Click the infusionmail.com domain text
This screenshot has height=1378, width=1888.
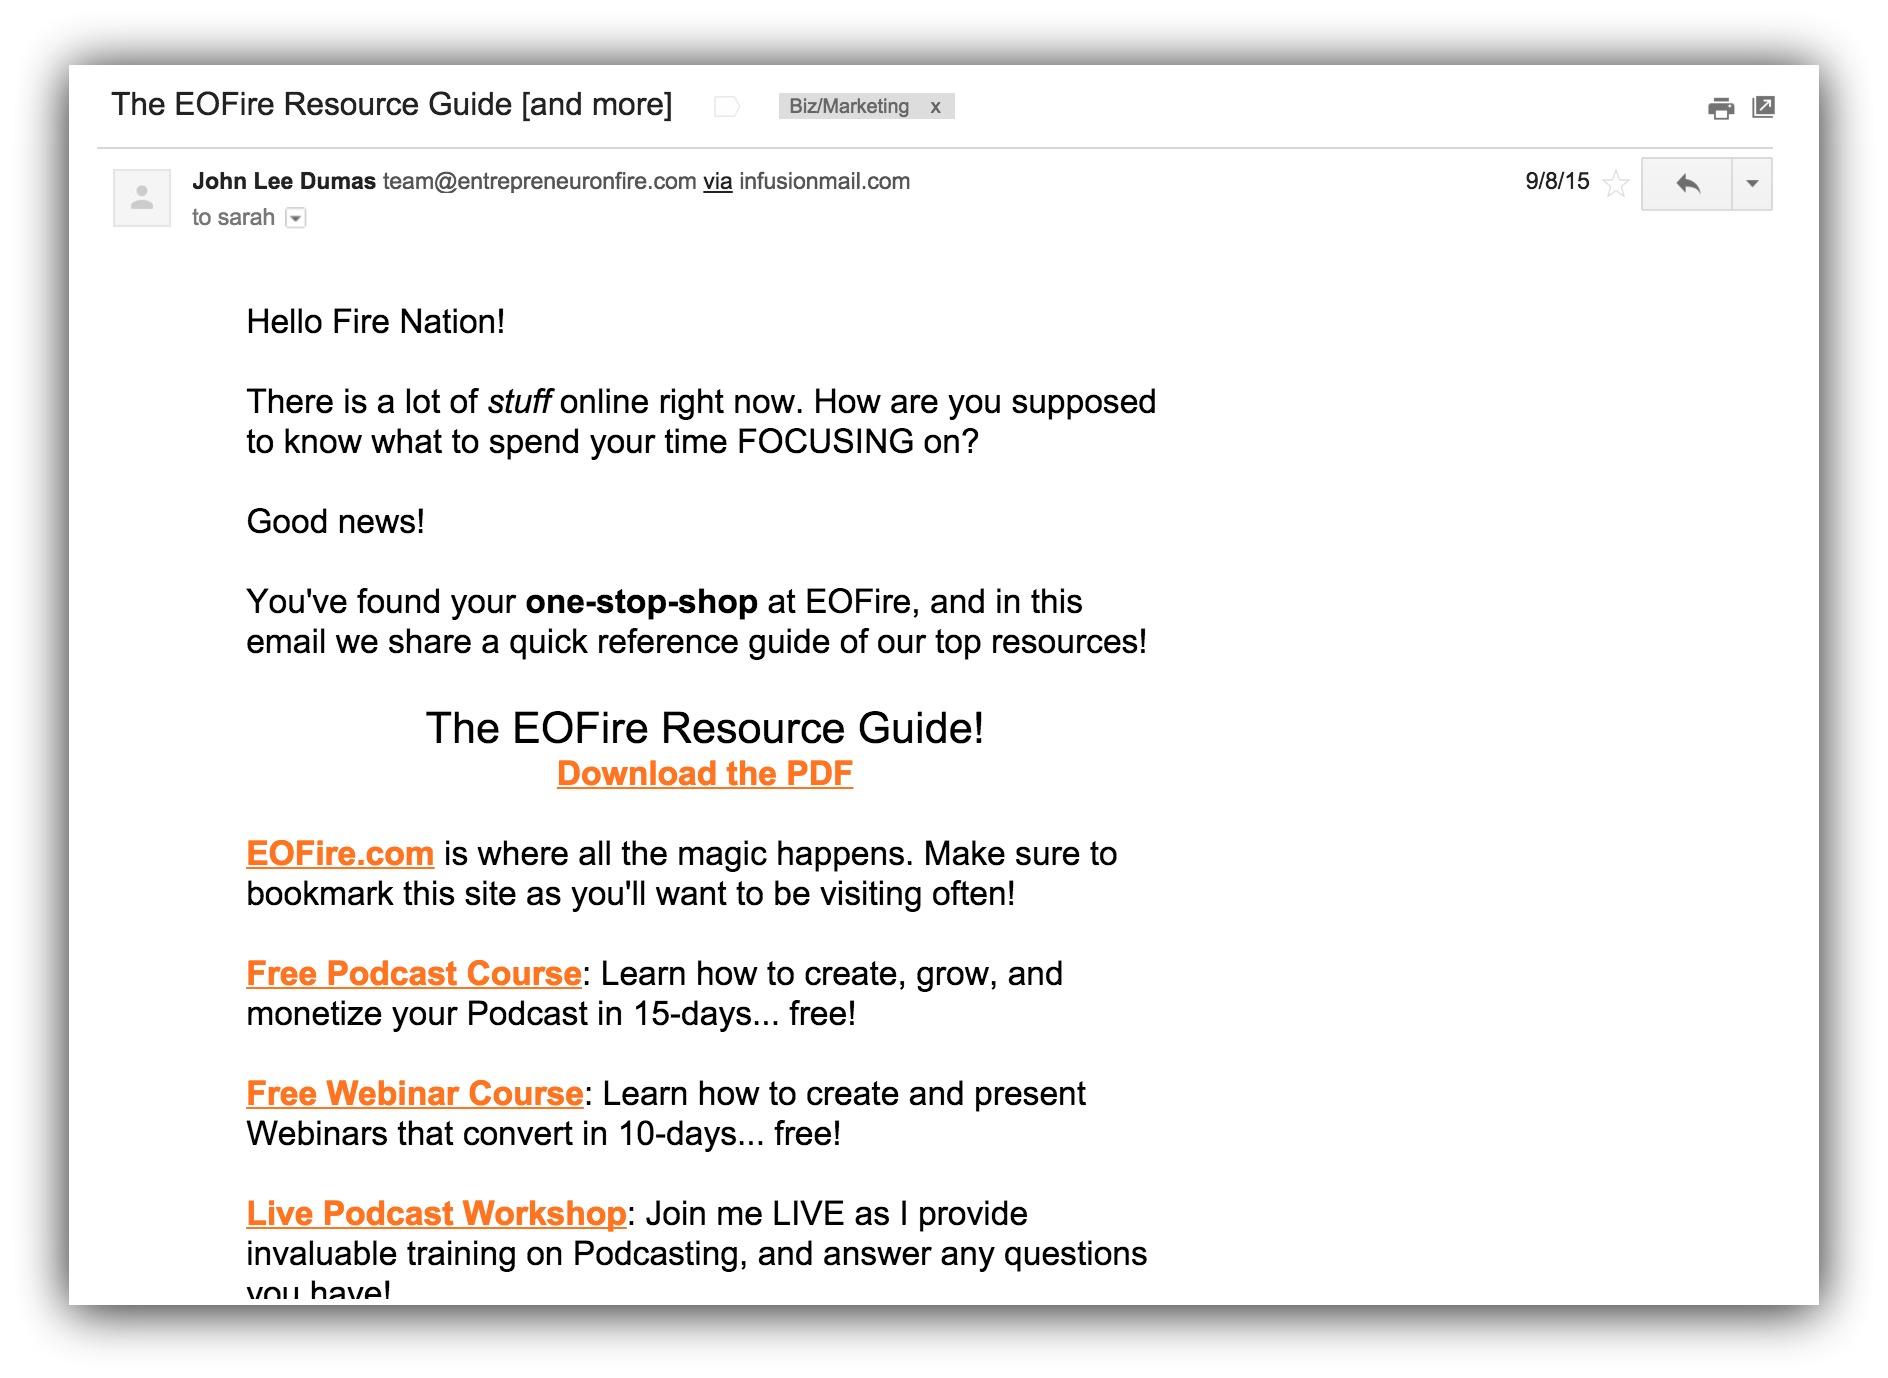(x=825, y=182)
